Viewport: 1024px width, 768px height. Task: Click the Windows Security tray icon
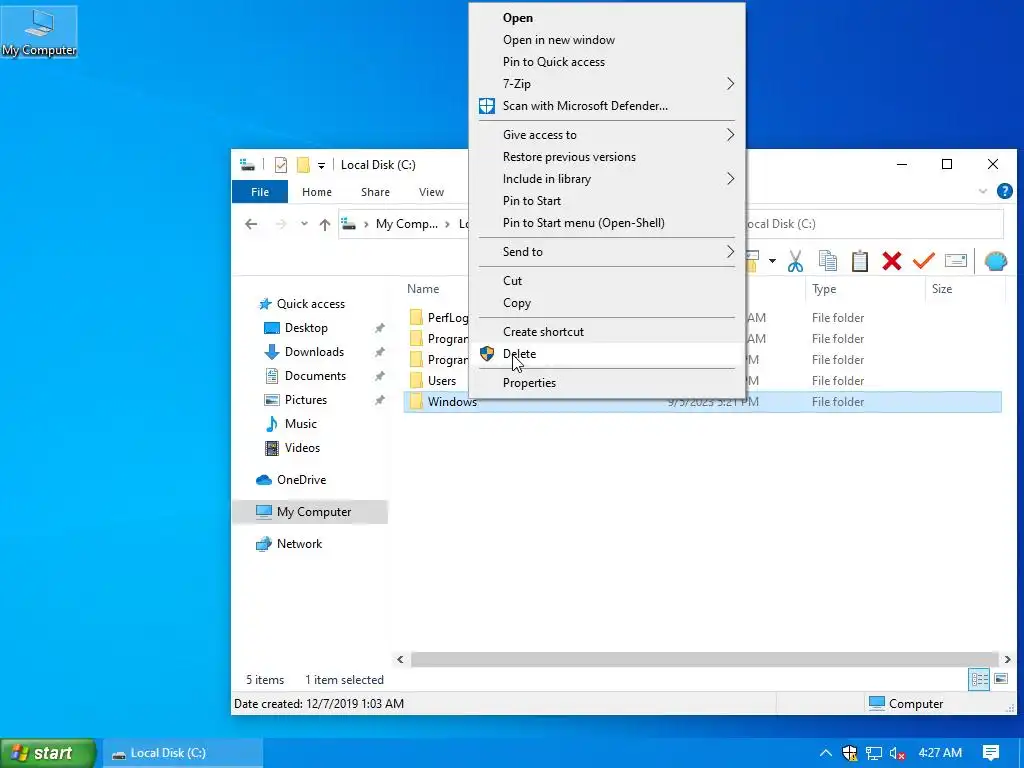849,753
